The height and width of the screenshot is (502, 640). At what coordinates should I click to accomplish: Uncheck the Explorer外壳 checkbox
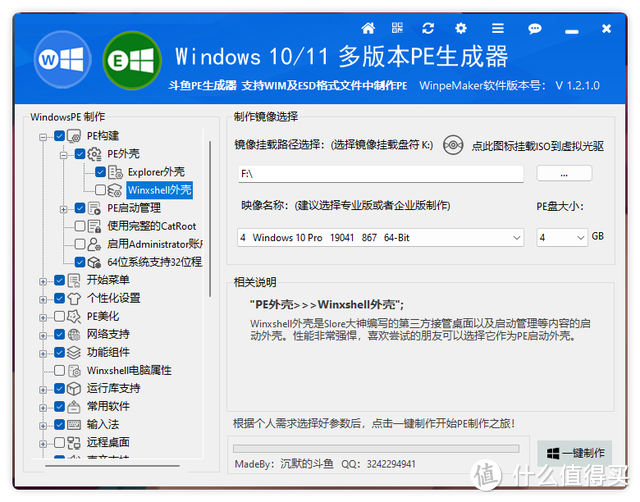100,172
